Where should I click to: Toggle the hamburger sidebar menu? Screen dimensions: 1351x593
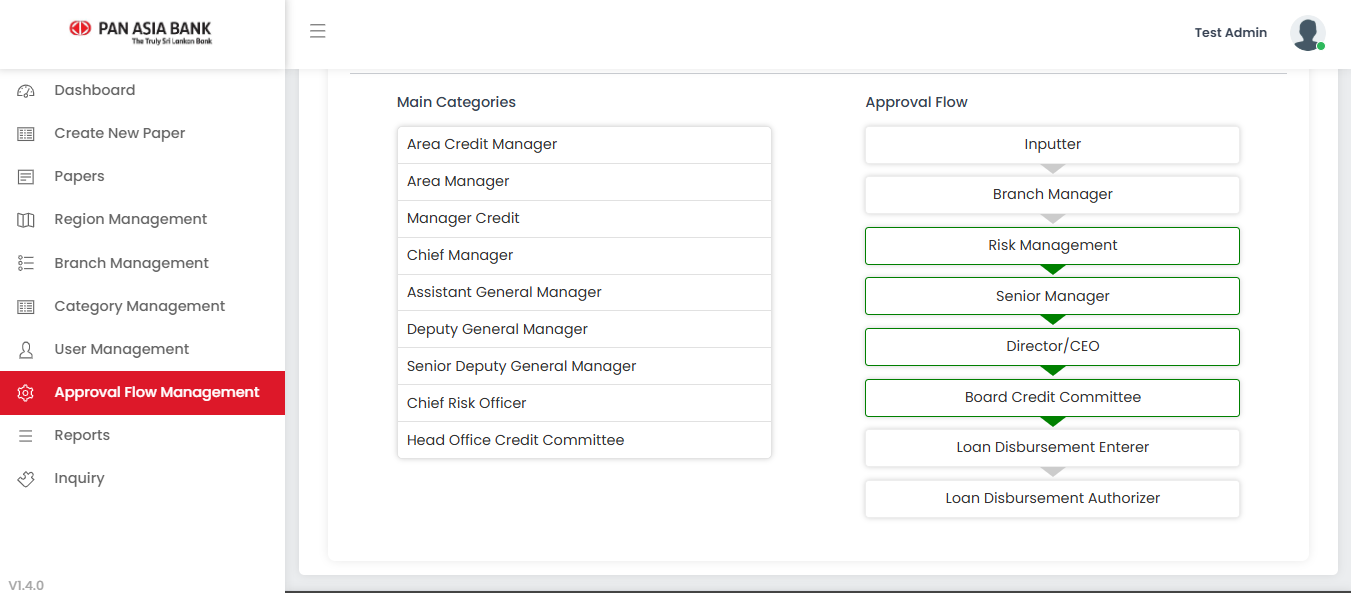(318, 31)
